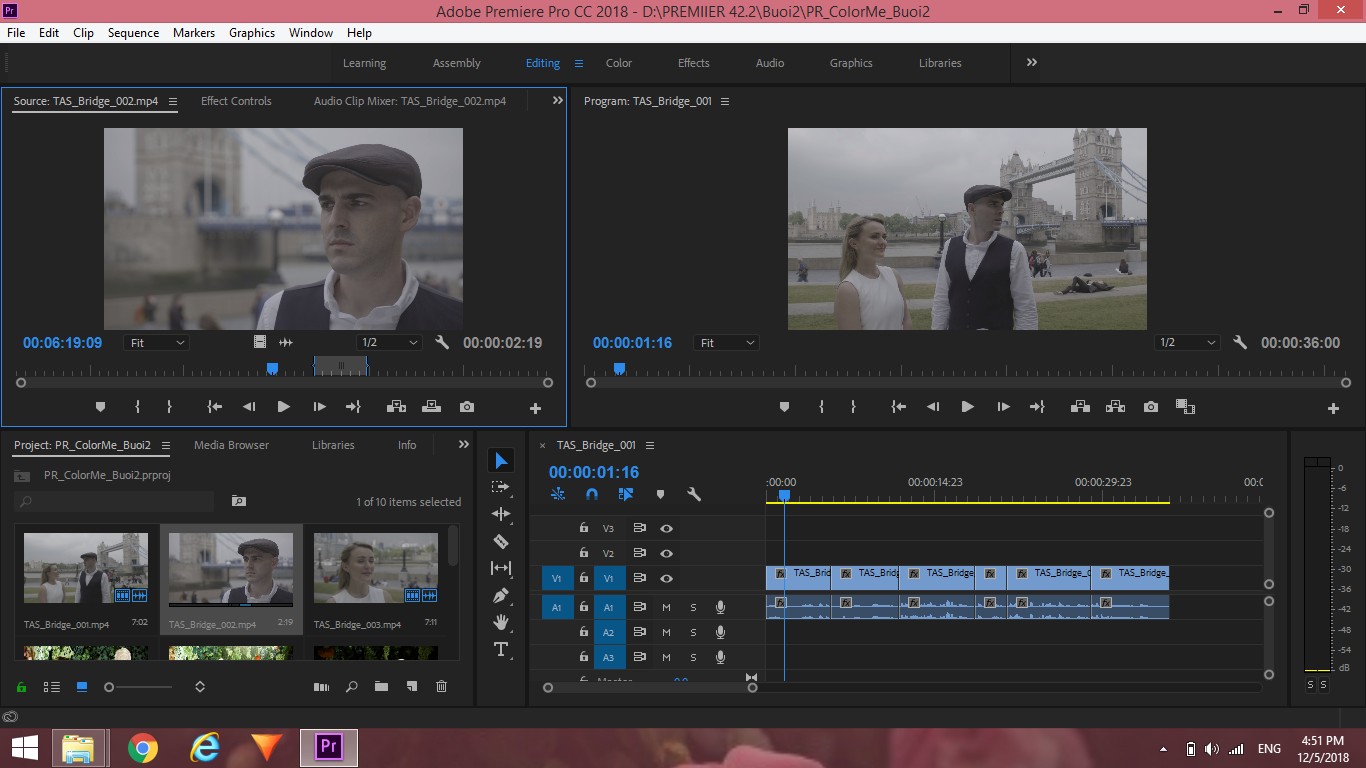
Task: Mute track A1
Action: click(x=666, y=607)
